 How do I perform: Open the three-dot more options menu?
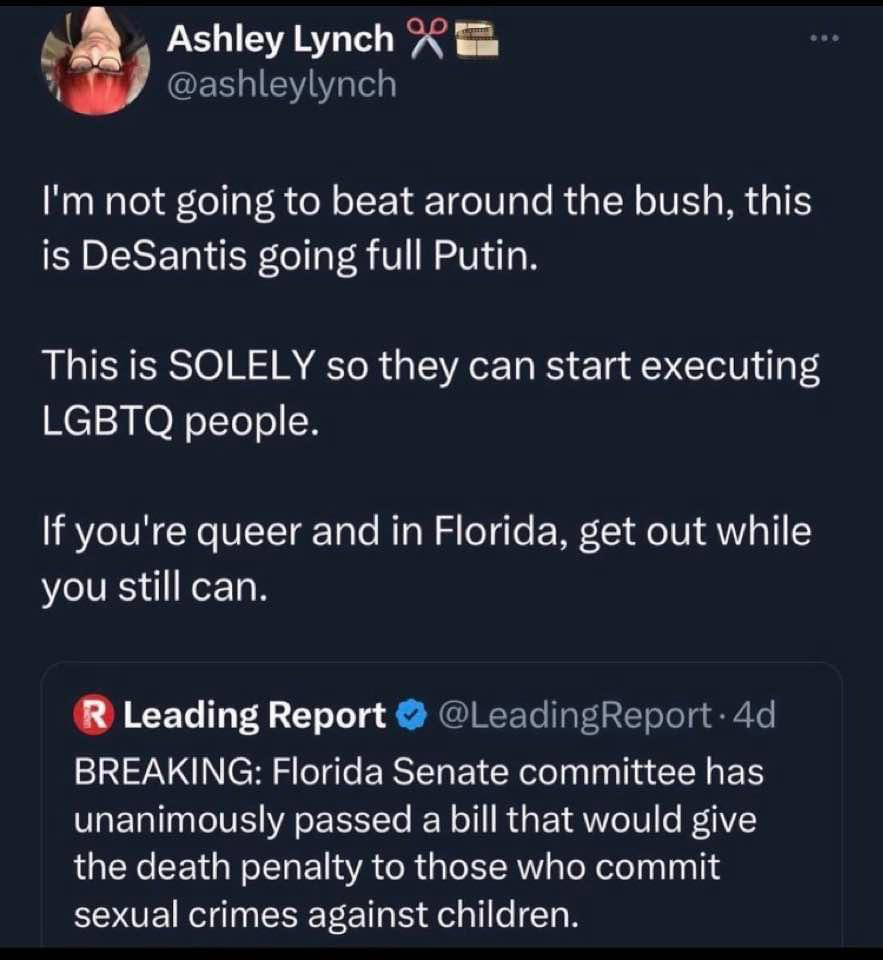[825, 40]
